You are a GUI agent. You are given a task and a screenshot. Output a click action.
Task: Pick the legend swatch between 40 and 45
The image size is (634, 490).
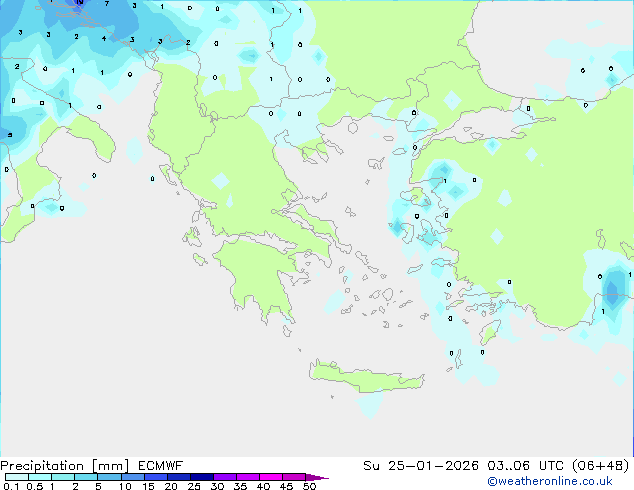click(271, 477)
